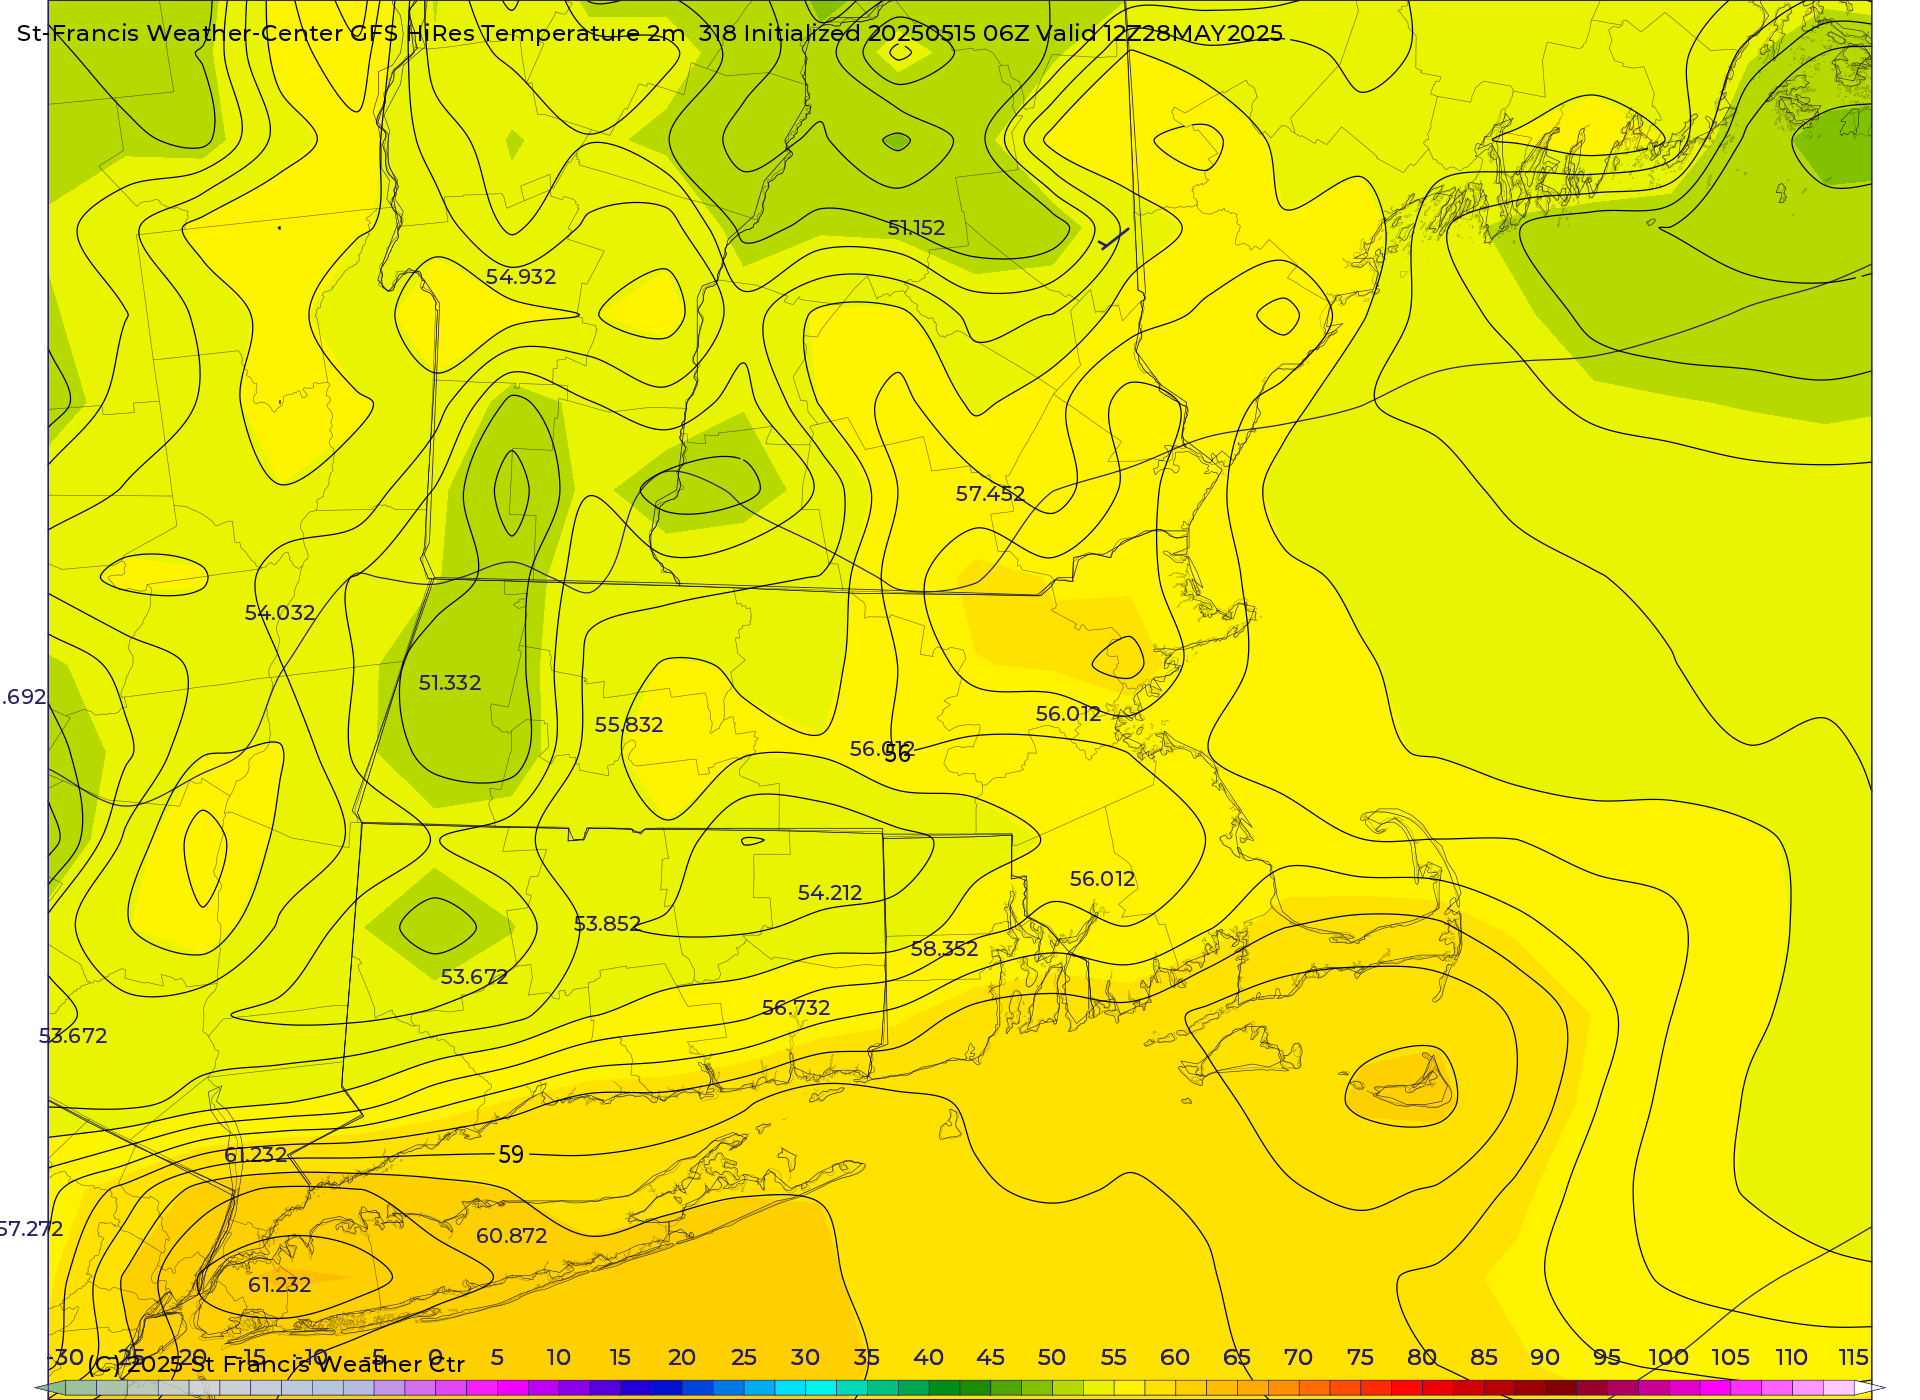Click the colorbar label 60
The image size is (1920, 1400).
tap(1175, 1358)
